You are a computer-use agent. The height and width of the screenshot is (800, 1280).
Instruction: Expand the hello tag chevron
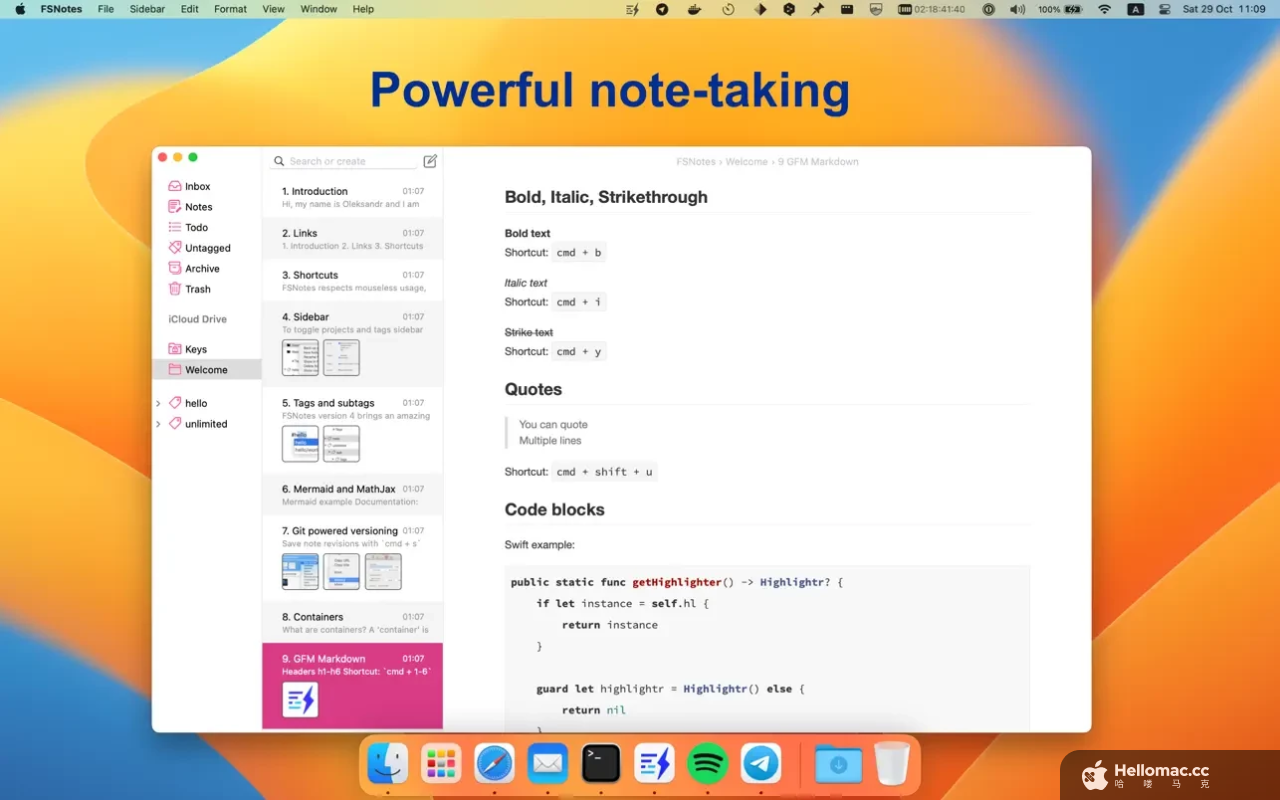pyautogui.click(x=158, y=403)
